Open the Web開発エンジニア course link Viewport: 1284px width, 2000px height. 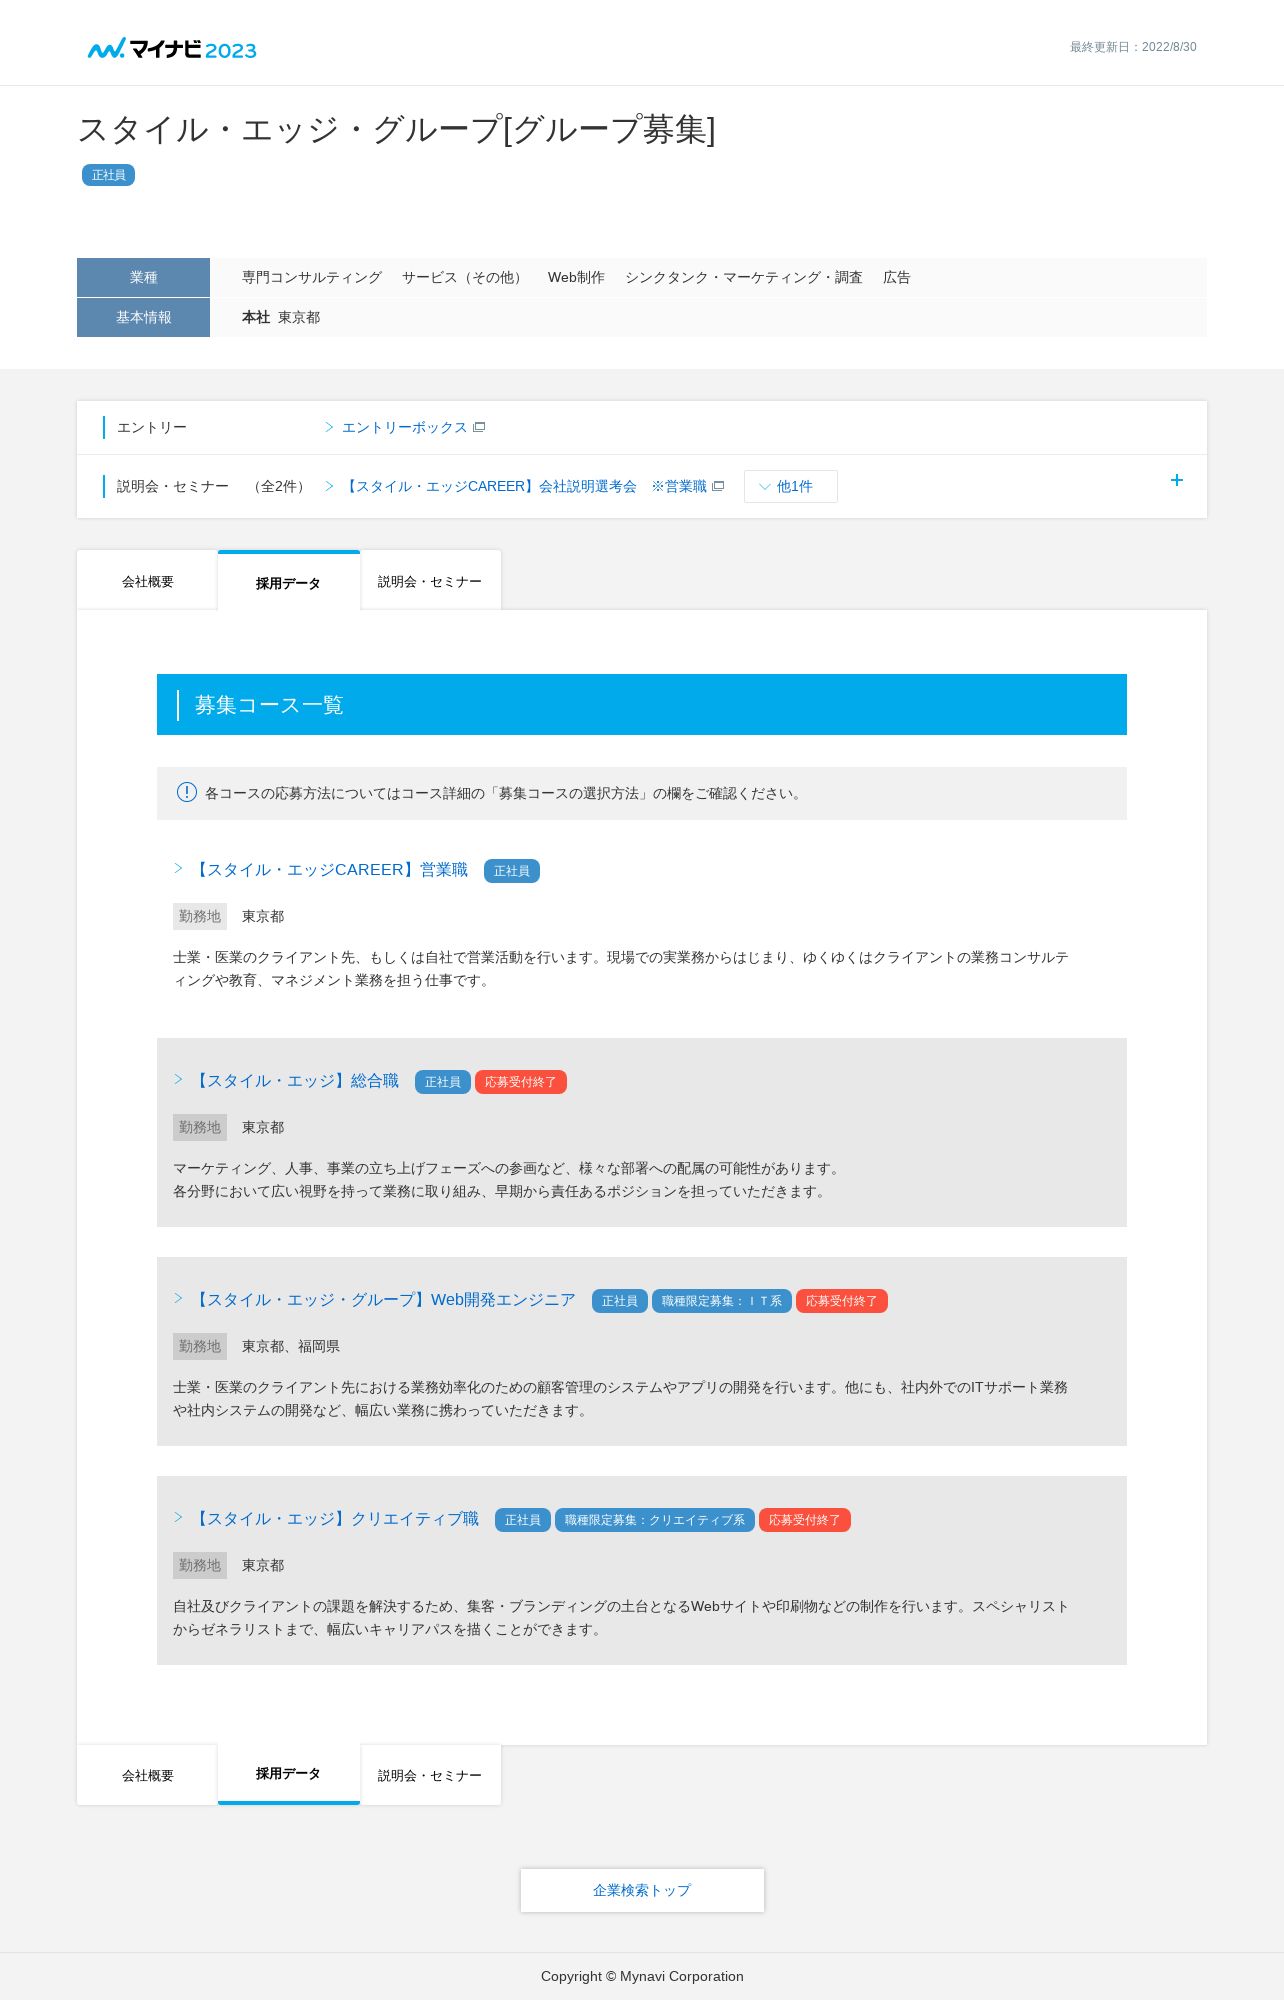(x=383, y=1300)
